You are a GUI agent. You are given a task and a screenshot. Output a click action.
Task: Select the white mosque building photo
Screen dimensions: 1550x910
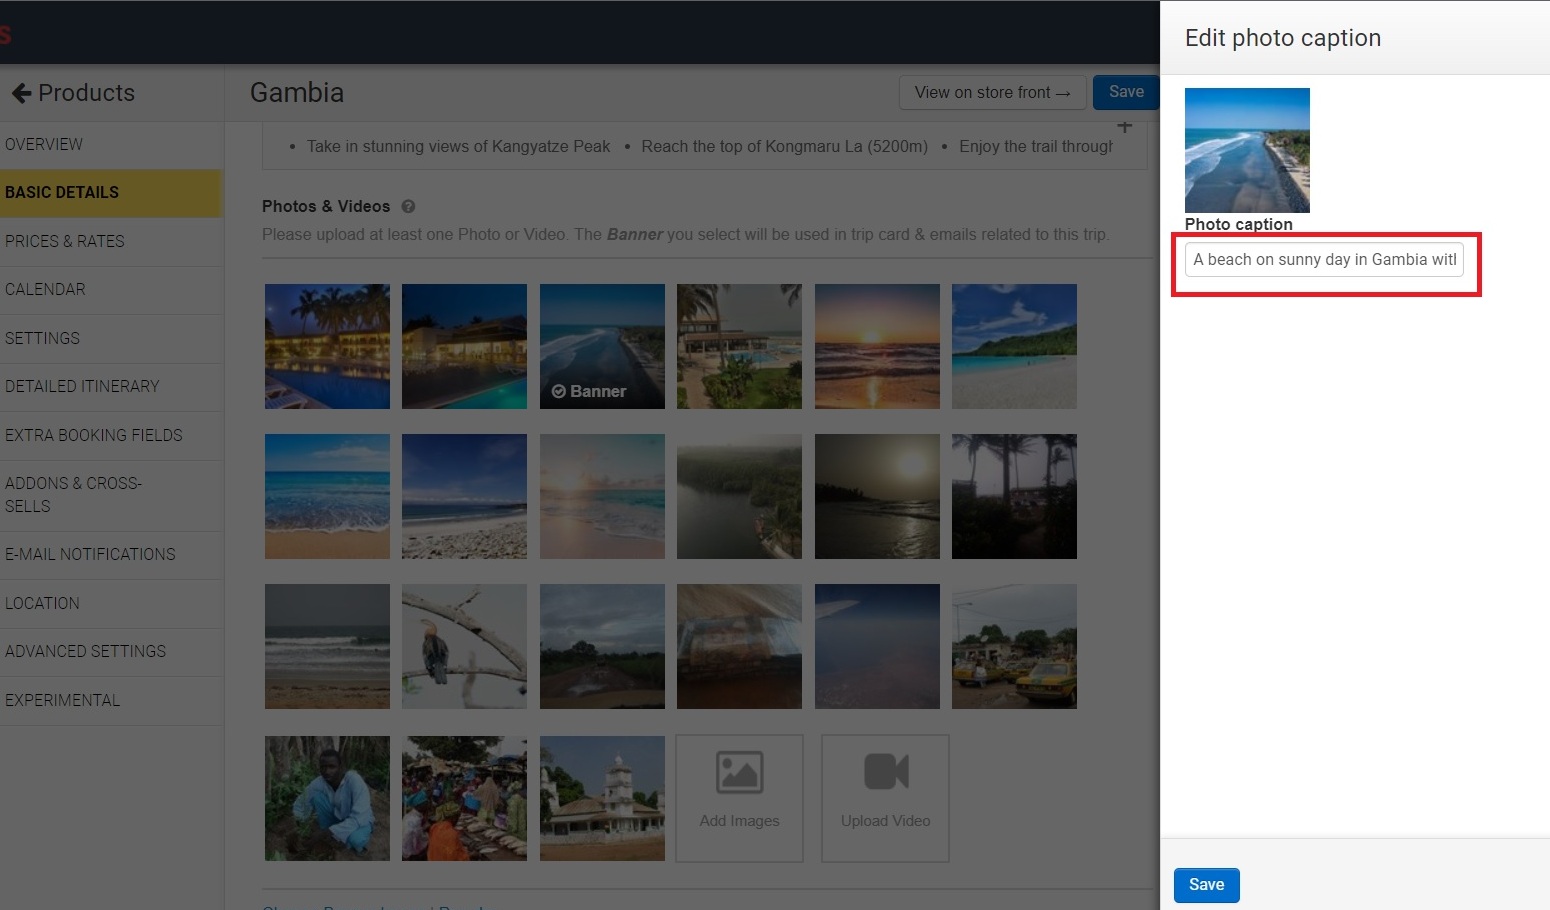coord(602,798)
